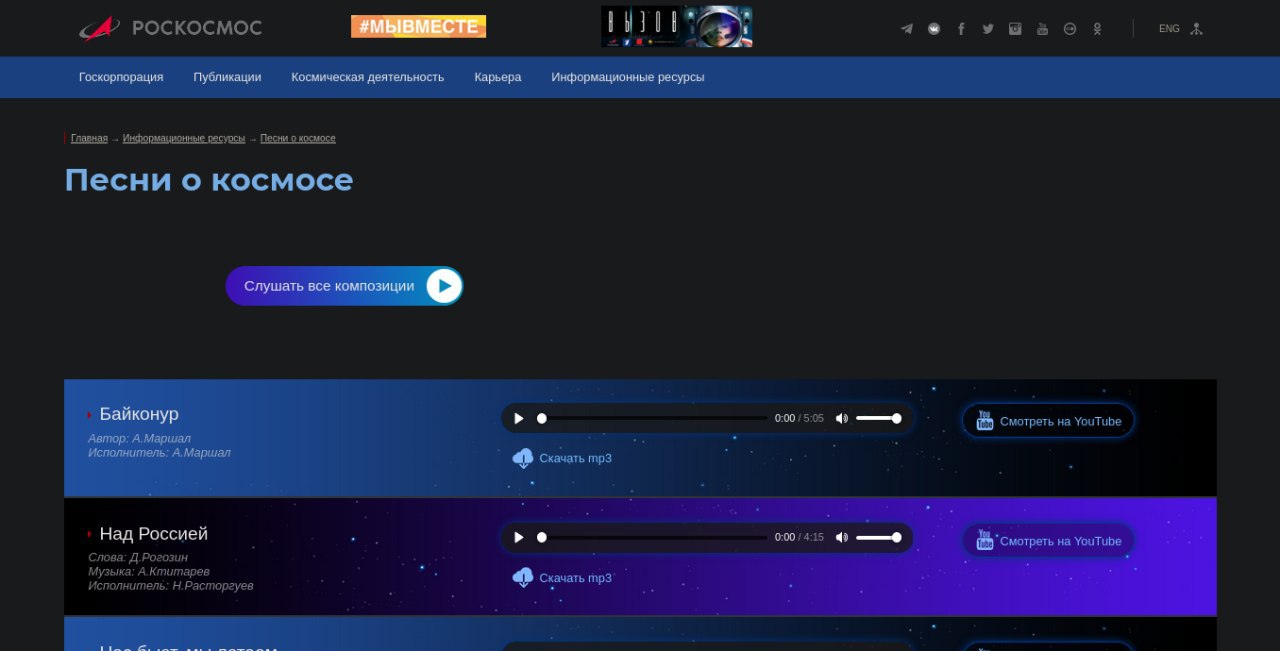Play the Над Россией track
Viewport: 1280px width, 651px height.
518,537
